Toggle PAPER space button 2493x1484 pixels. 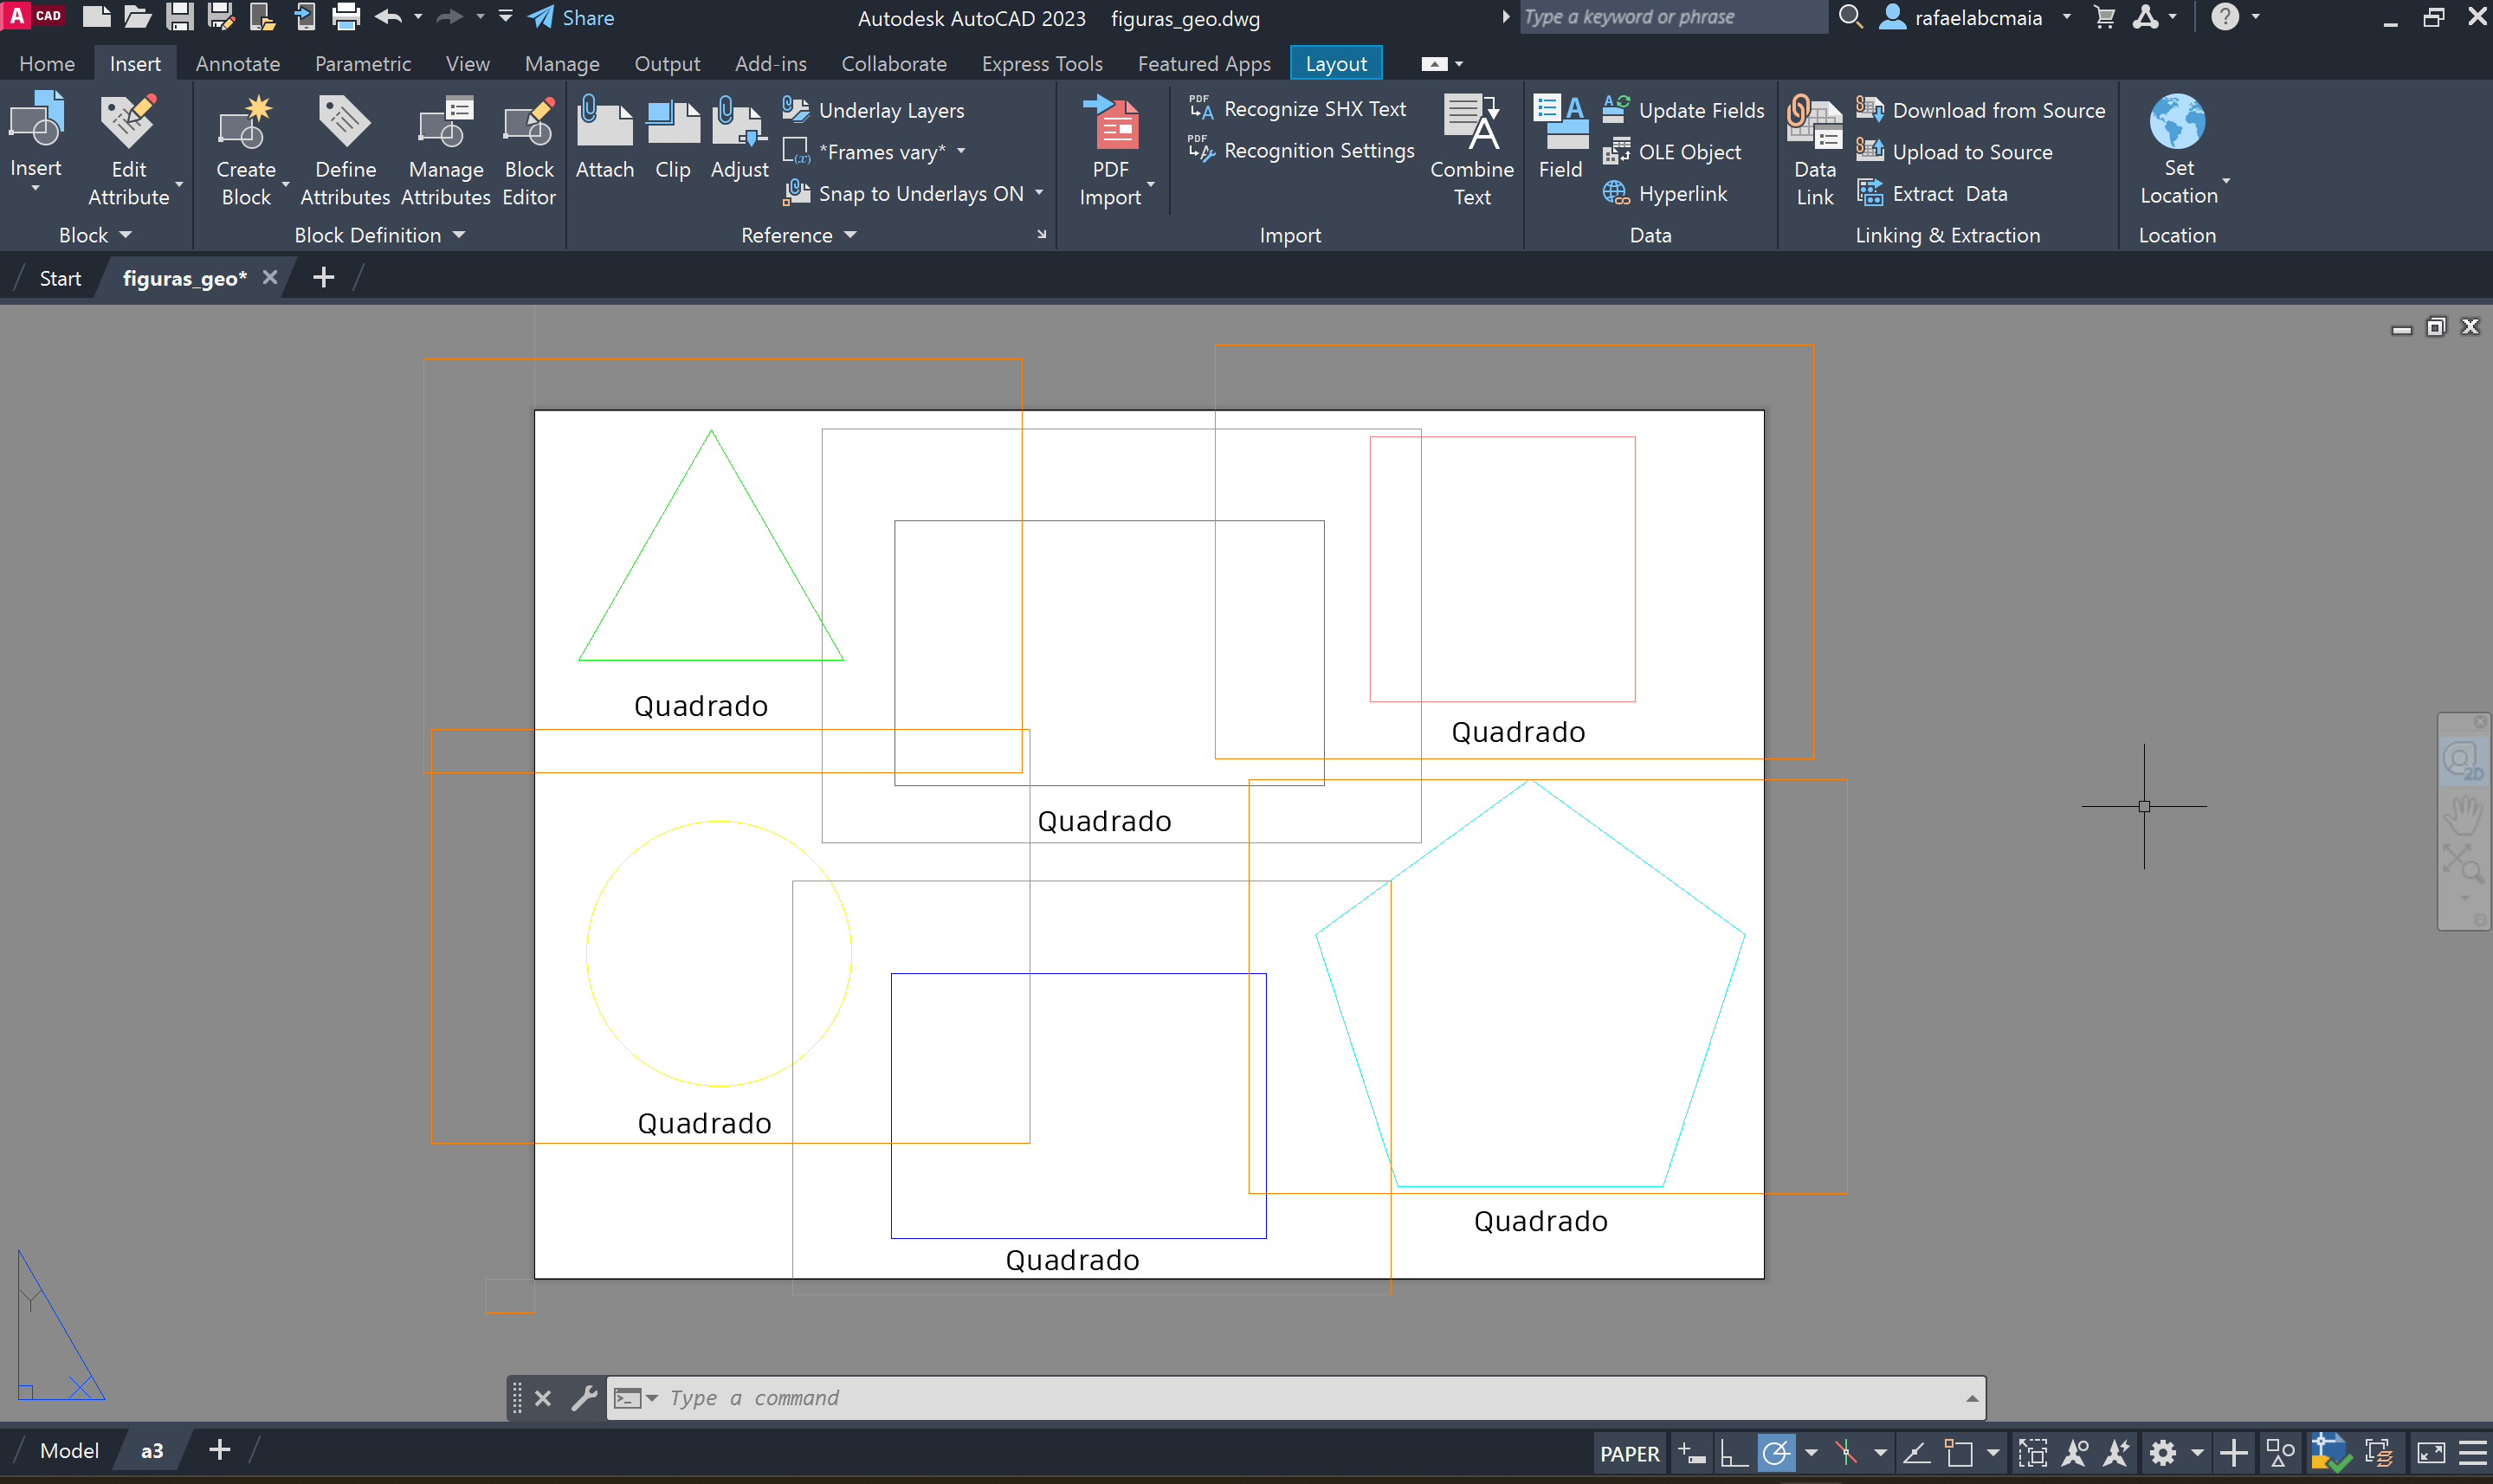point(1628,1453)
